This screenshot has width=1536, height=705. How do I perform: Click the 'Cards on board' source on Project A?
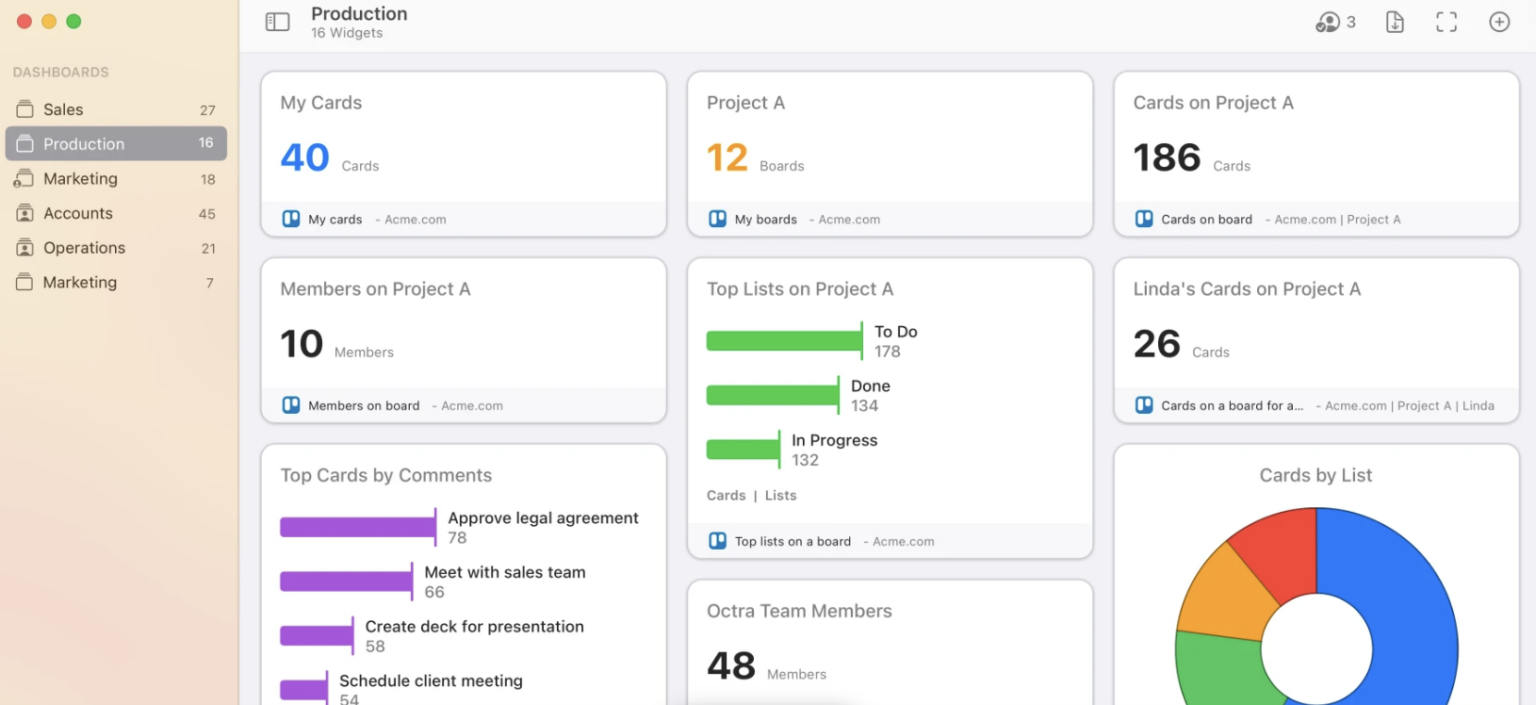coord(1205,218)
